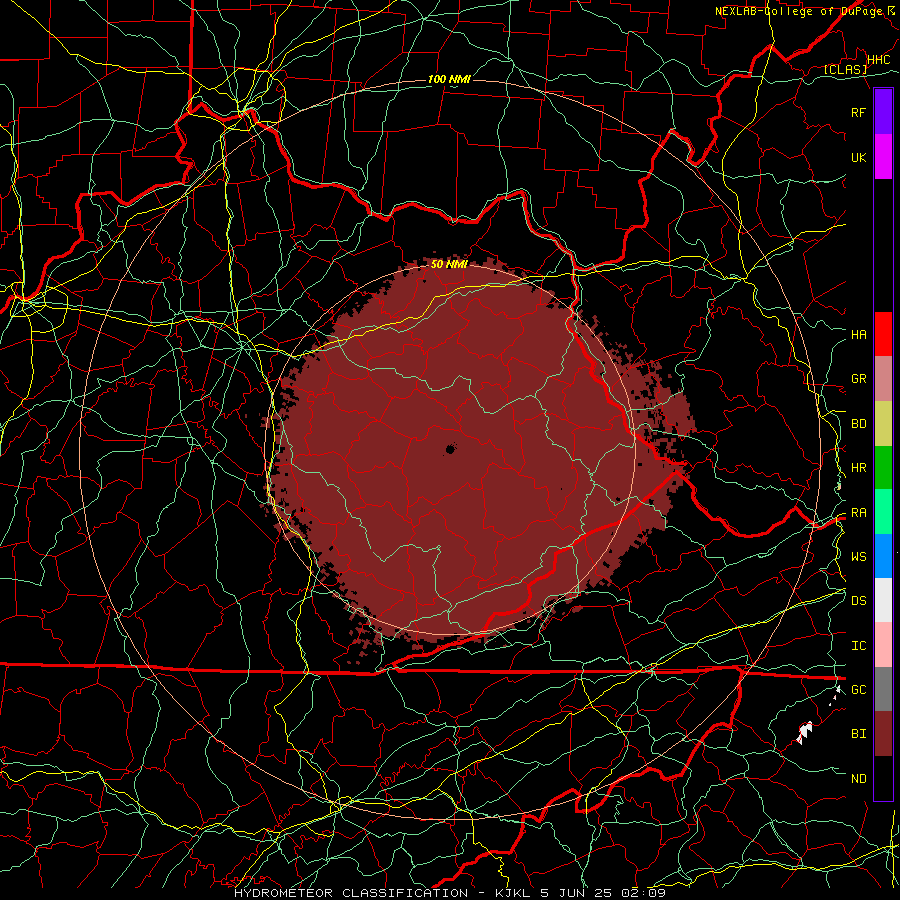Click the HA legend label

pos(859,334)
